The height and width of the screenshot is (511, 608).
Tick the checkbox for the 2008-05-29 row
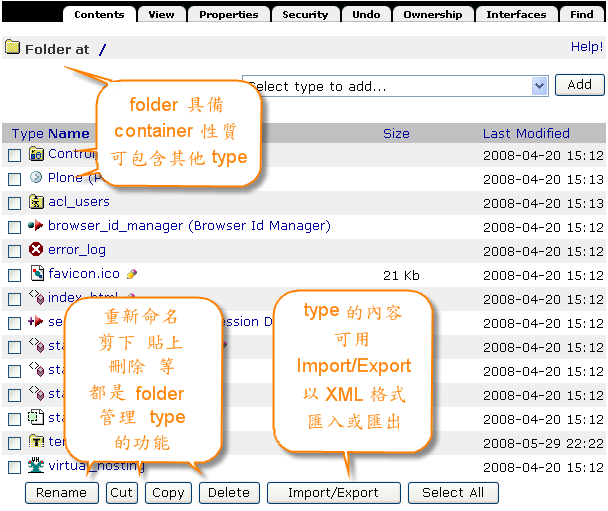tap(15, 444)
